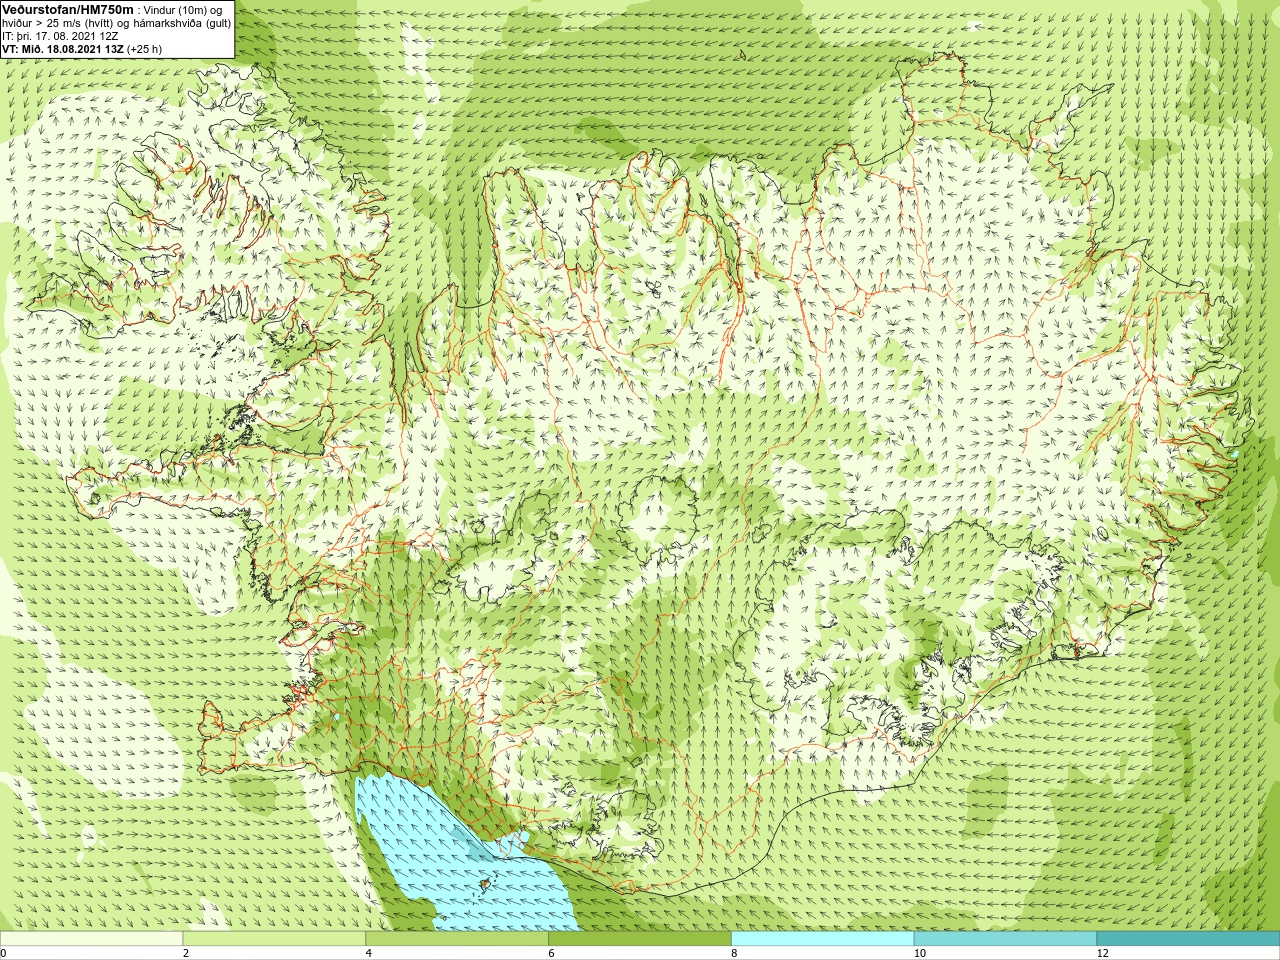Image resolution: width=1280 pixels, height=960 pixels.
Task: Click the 0–2 m/s palest legend swatch
Action: pos(91,939)
